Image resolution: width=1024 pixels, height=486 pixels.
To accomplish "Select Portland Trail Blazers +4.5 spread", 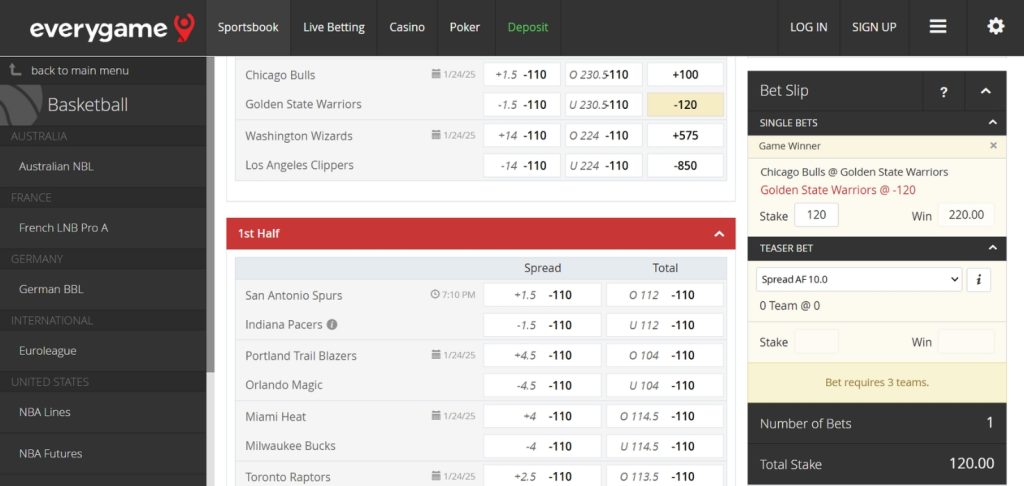I will point(542,355).
